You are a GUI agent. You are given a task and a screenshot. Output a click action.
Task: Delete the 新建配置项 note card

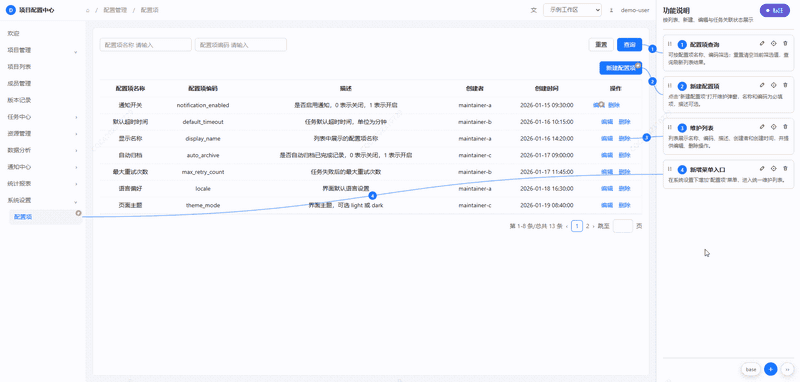tap(785, 85)
